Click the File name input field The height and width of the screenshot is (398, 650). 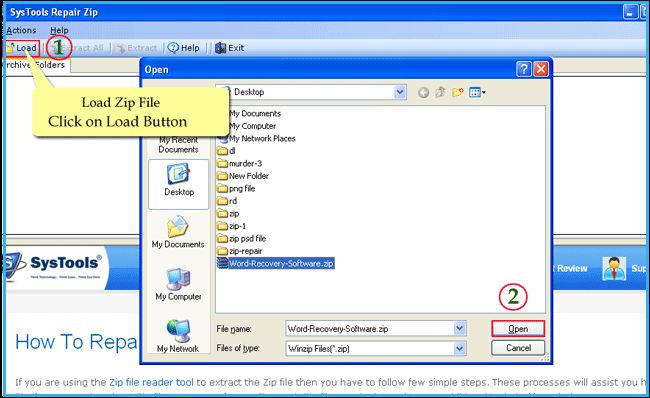pyautogui.click(x=370, y=329)
